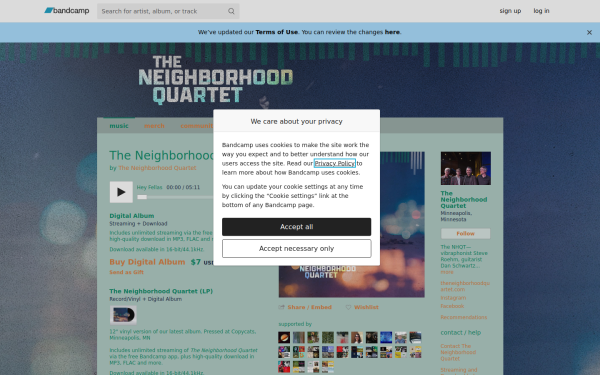Open the Facebook link
Image resolution: width=600 pixels, height=375 pixels.
click(x=452, y=306)
